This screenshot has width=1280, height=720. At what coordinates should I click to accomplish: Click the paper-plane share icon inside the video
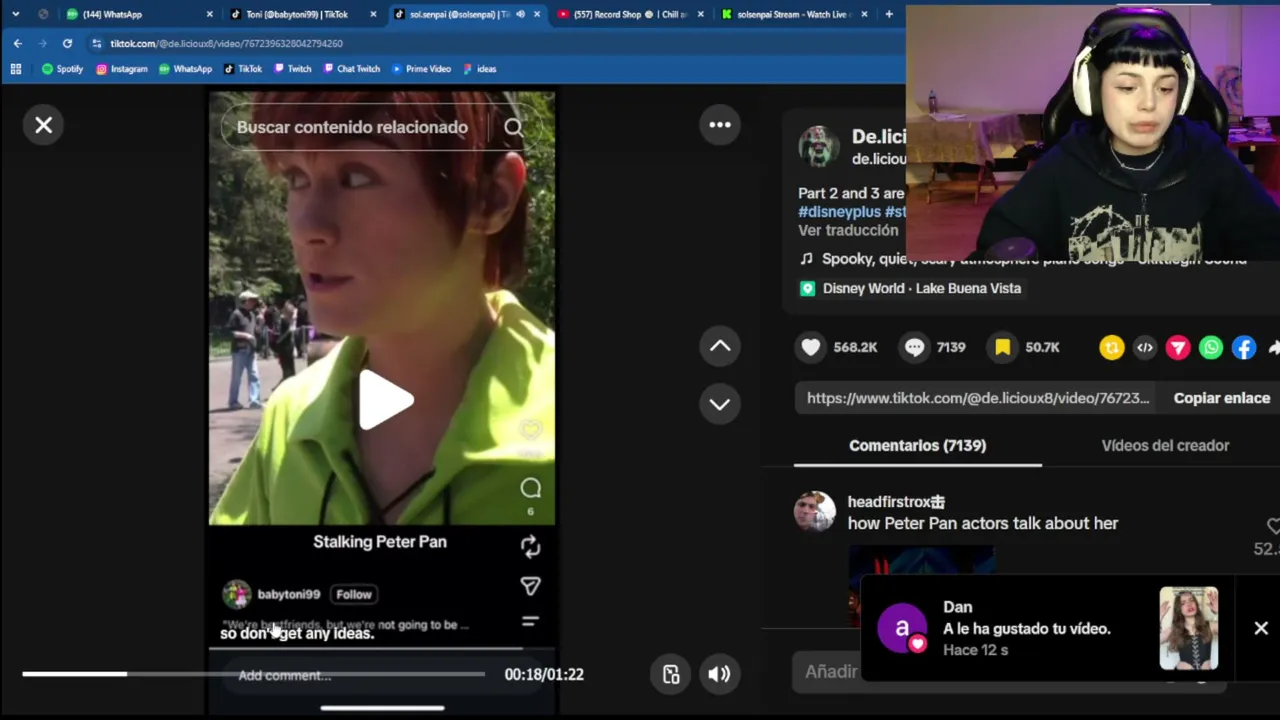[x=530, y=586]
